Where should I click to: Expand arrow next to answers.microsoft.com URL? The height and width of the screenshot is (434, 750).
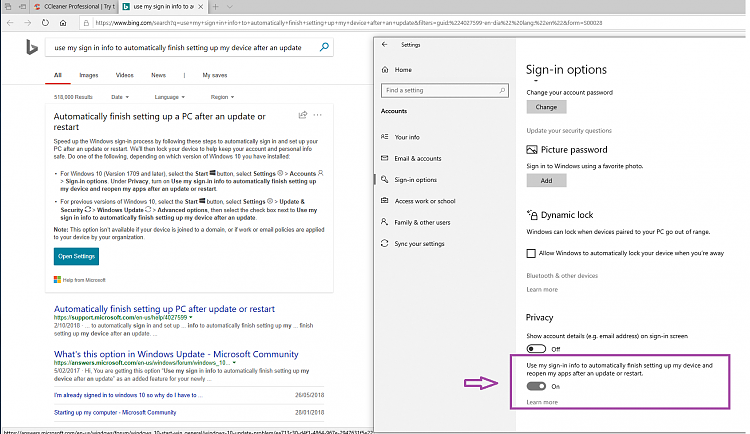coord(234,363)
